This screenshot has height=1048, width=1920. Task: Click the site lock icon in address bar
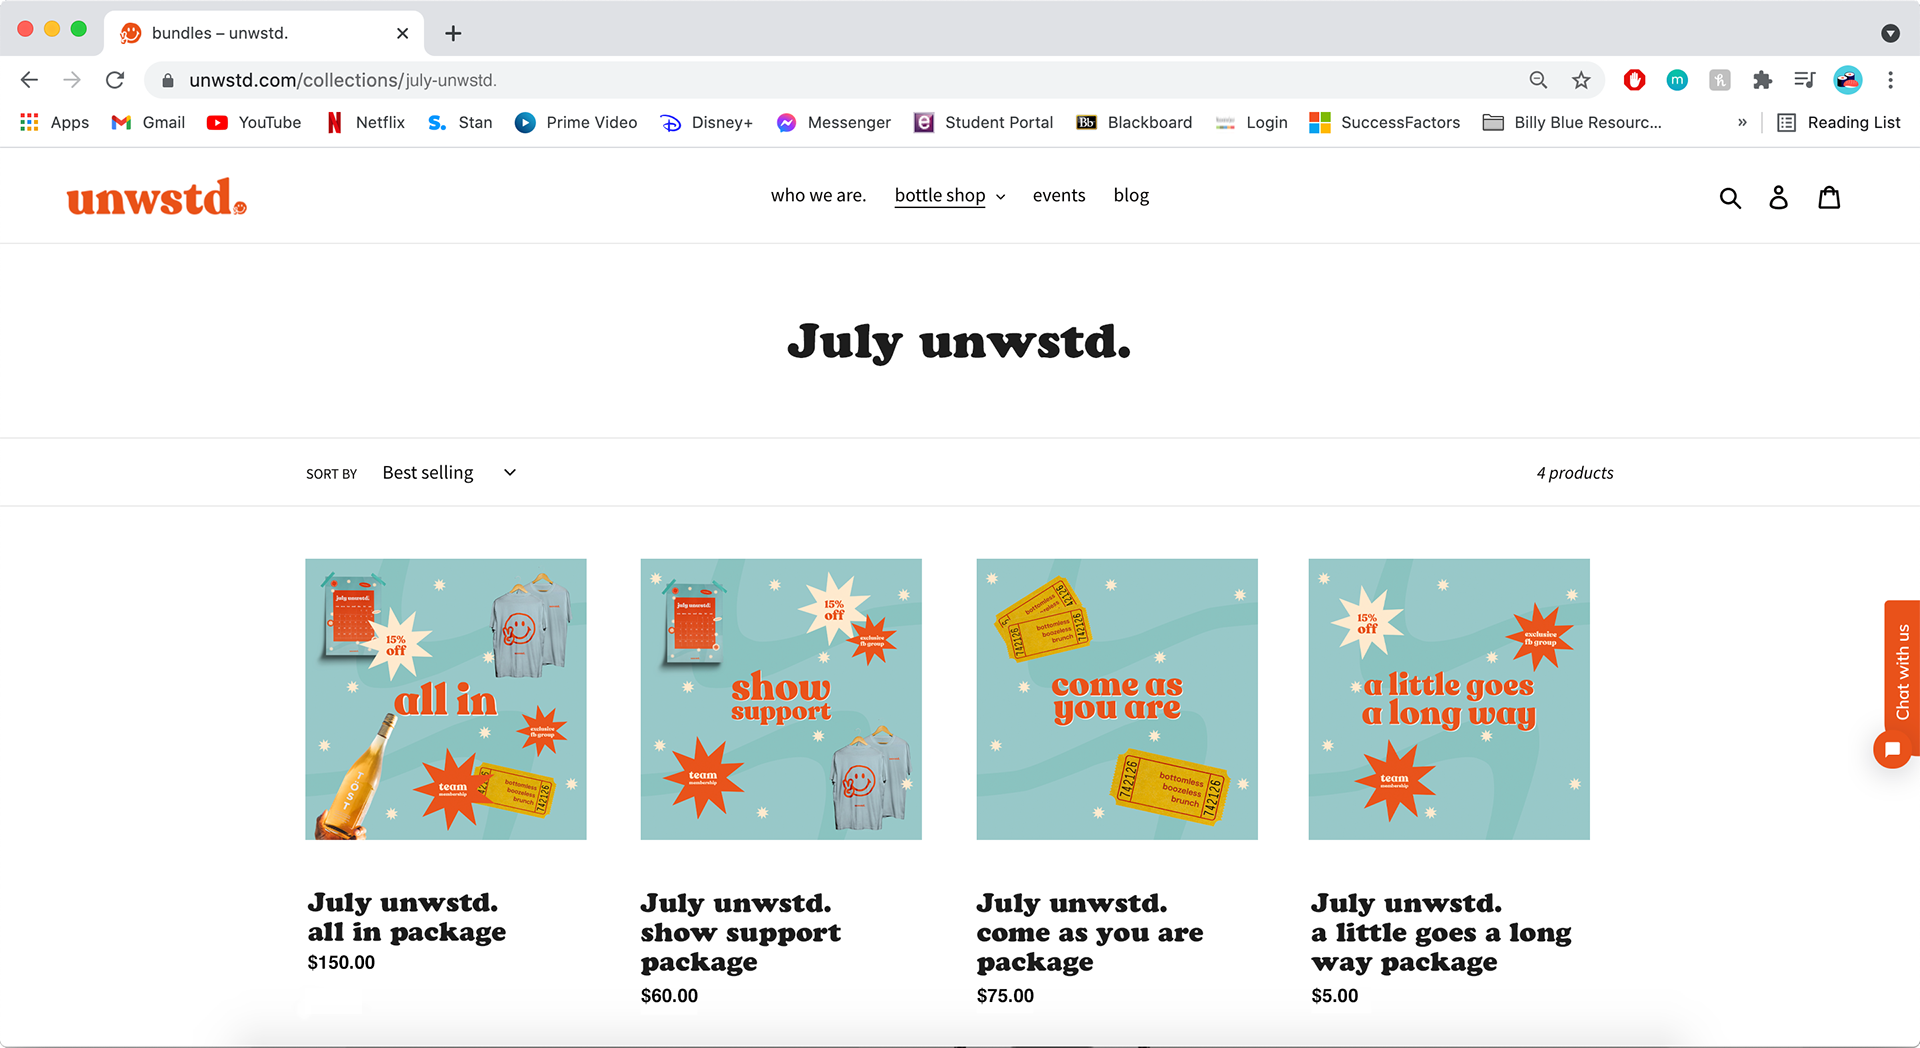(168, 80)
